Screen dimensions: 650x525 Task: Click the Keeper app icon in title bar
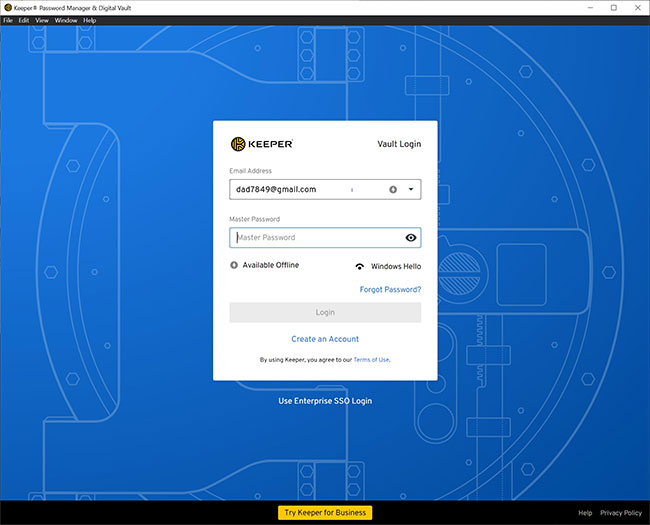coord(7,7)
